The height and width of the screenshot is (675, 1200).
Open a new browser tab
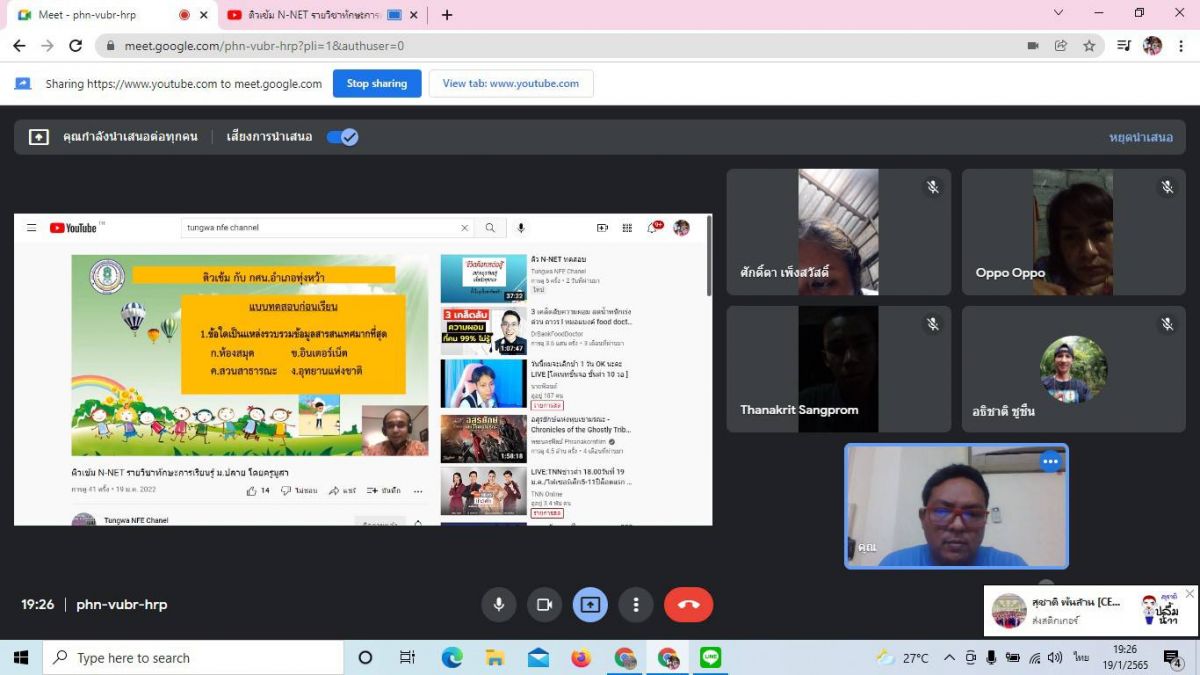(x=447, y=15)
